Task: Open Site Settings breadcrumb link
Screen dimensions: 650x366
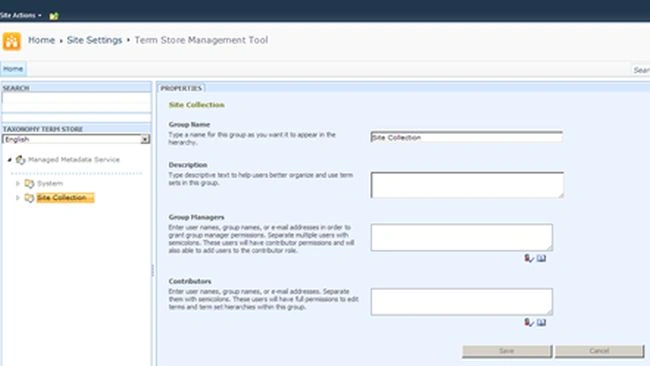Action: [x=95, y=40]
